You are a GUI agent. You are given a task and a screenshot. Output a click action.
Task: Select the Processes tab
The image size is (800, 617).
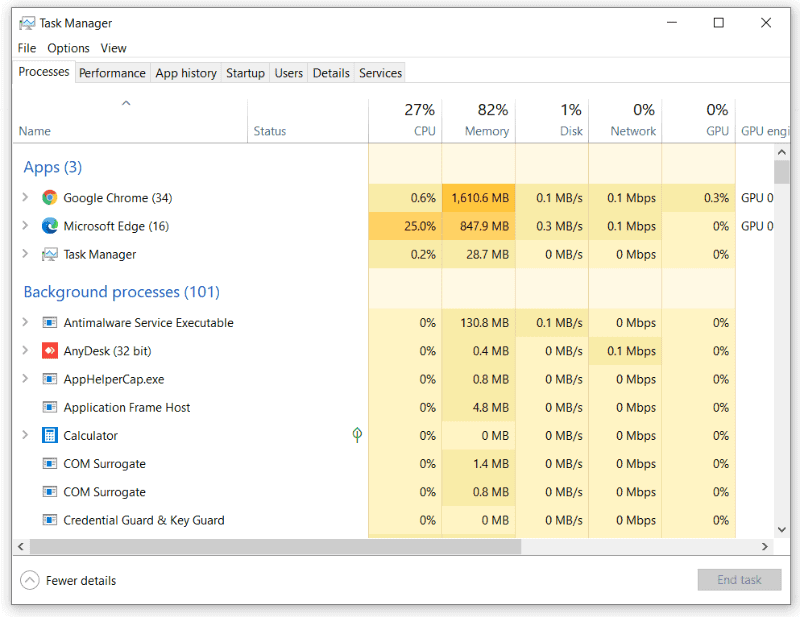pyautogui.click(x=44, y=71)
